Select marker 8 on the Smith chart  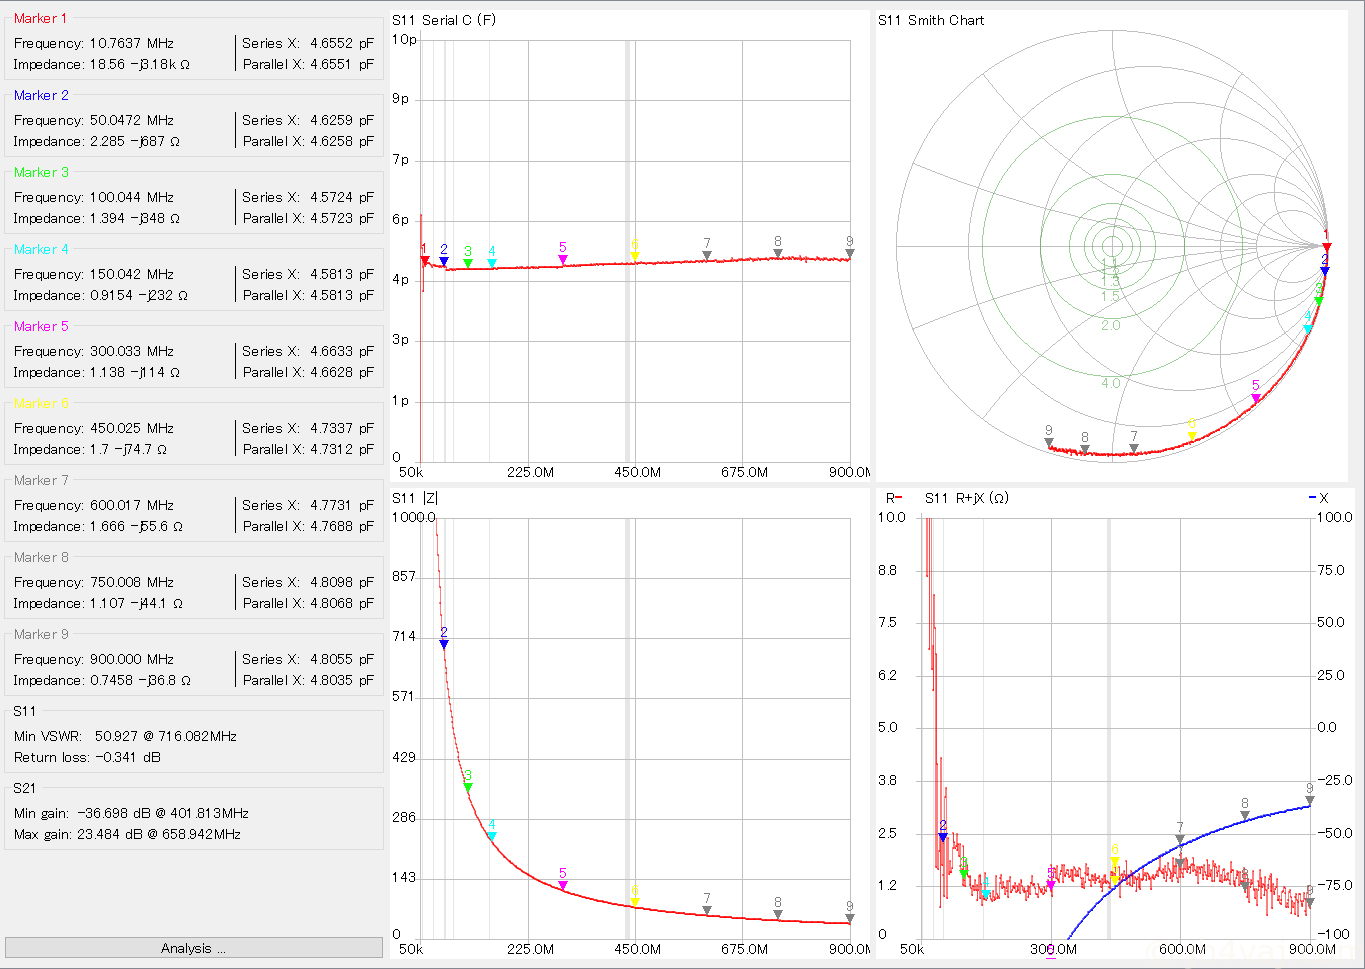pos(1085,449)
